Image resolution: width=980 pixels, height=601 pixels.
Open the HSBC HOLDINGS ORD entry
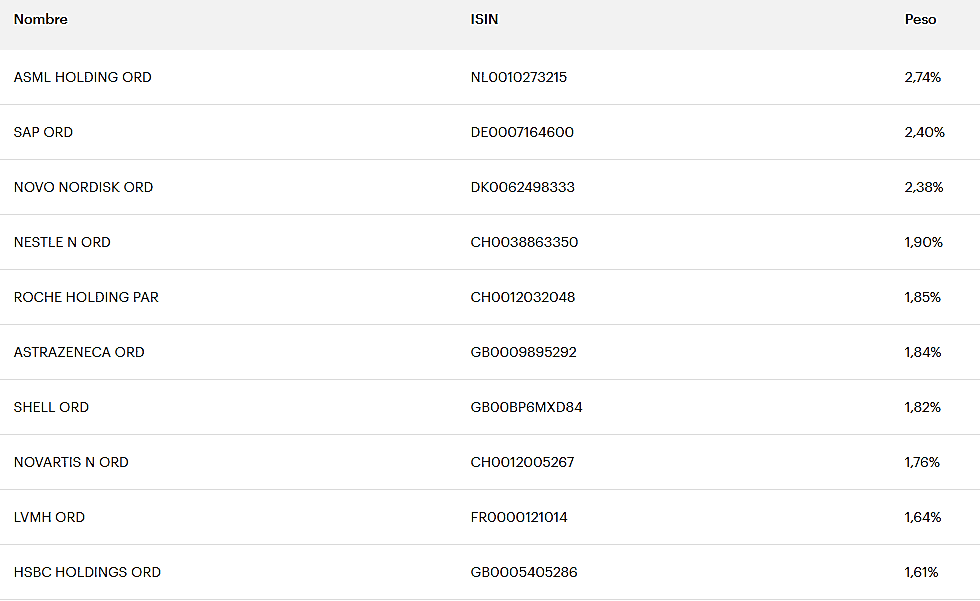[87, 572]
